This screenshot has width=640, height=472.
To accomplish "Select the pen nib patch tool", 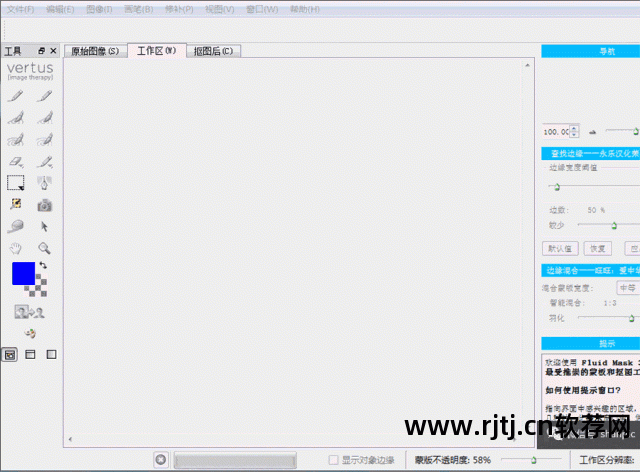I will point(44,183).
